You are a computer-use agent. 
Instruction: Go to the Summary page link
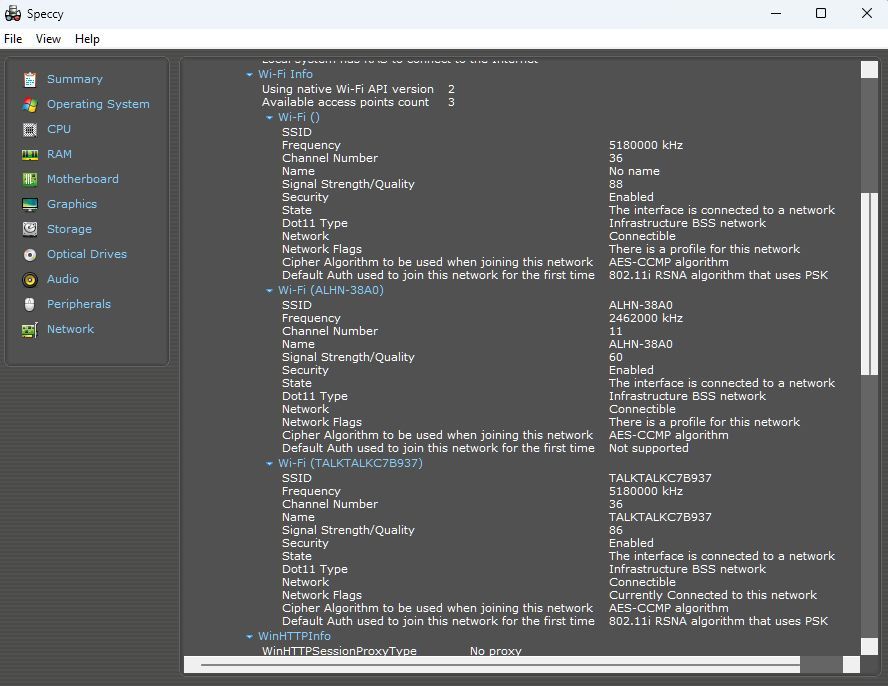pyautogui.click(x=75, y=79)
